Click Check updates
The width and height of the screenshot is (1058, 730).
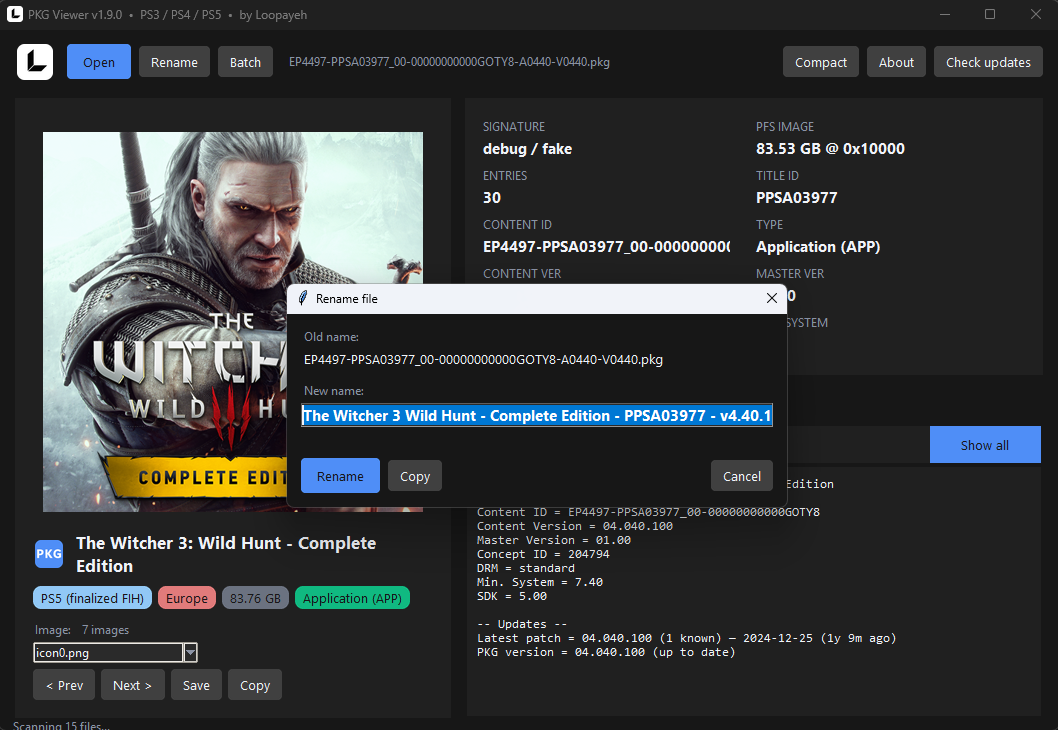click(x=988, y=62)
